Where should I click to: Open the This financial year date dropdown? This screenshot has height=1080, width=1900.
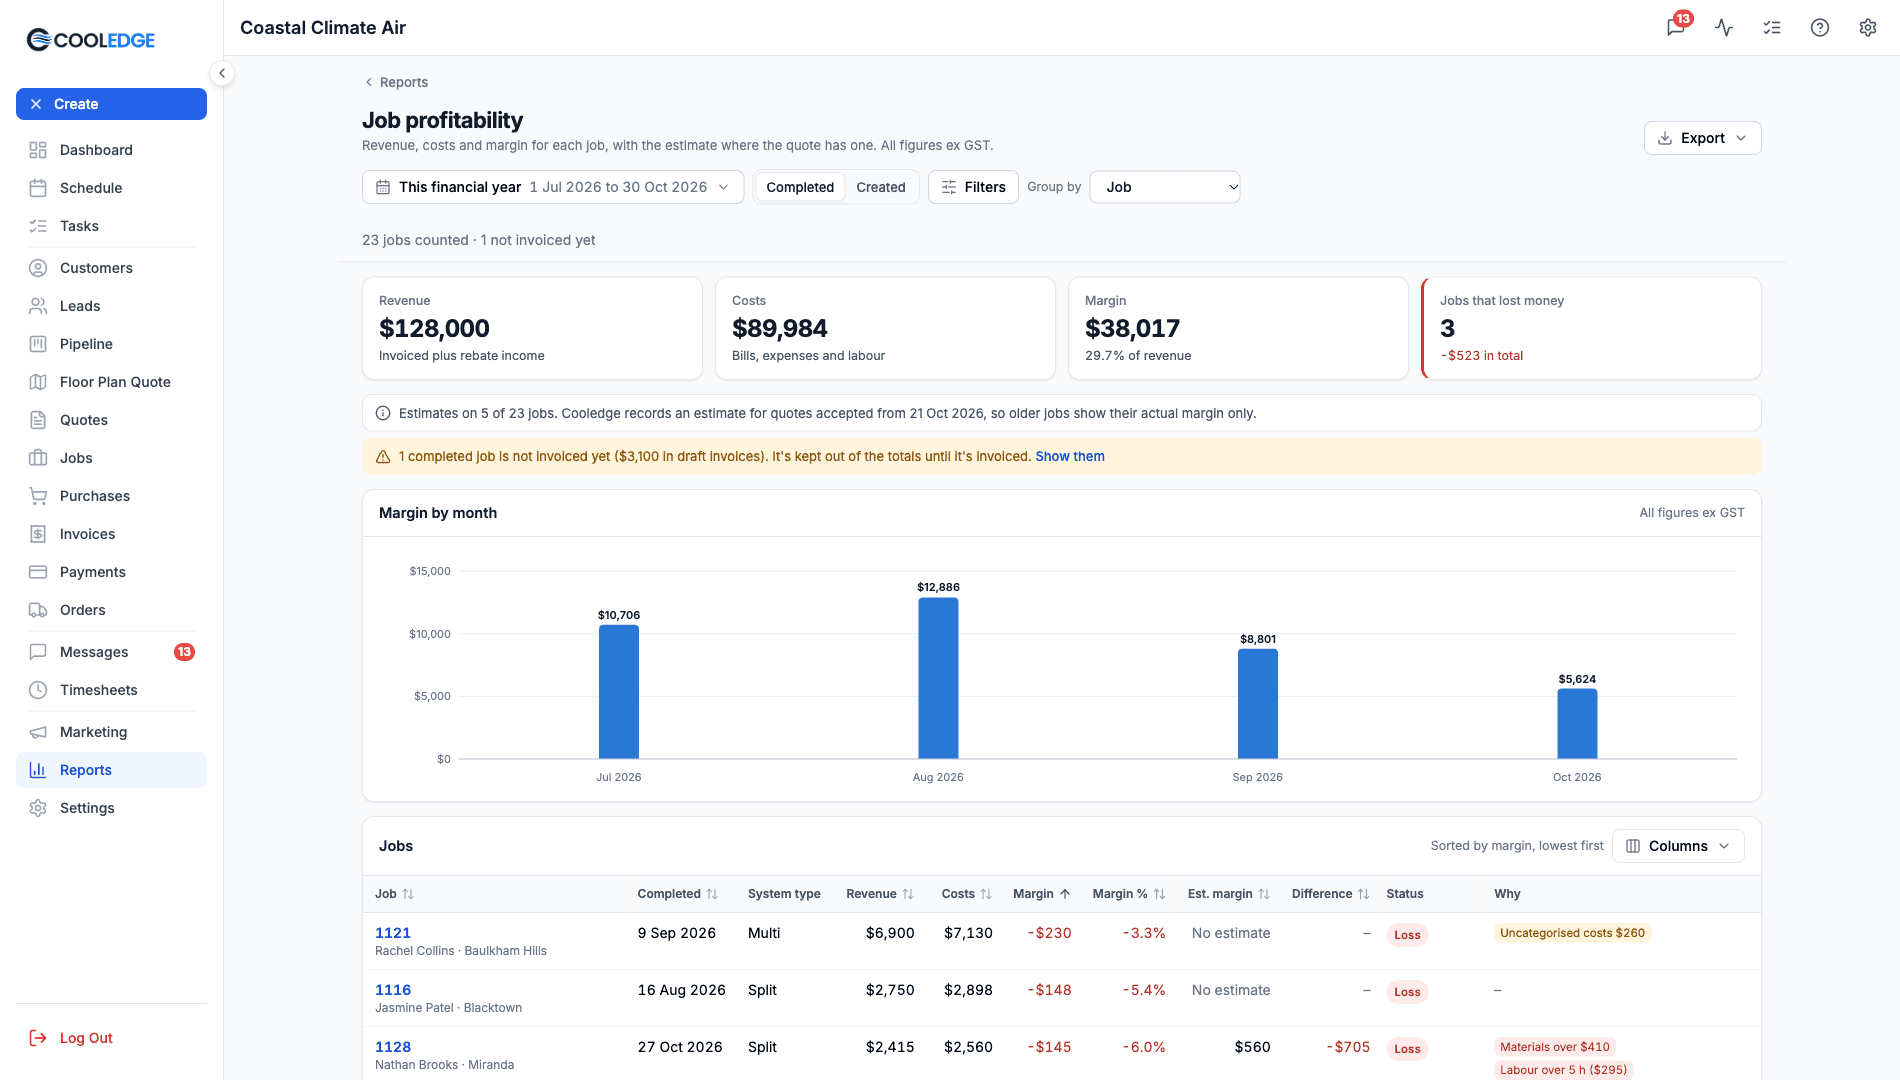point(553,187)
